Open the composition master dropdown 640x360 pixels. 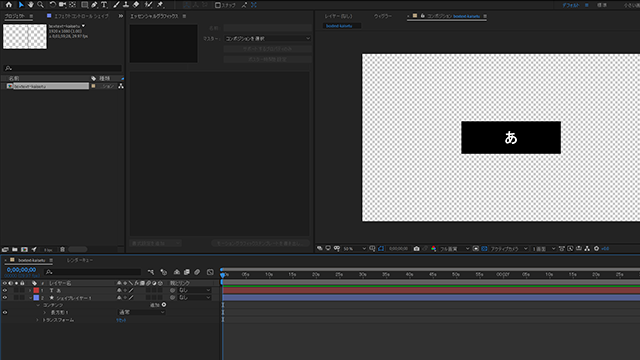[268, 38]
